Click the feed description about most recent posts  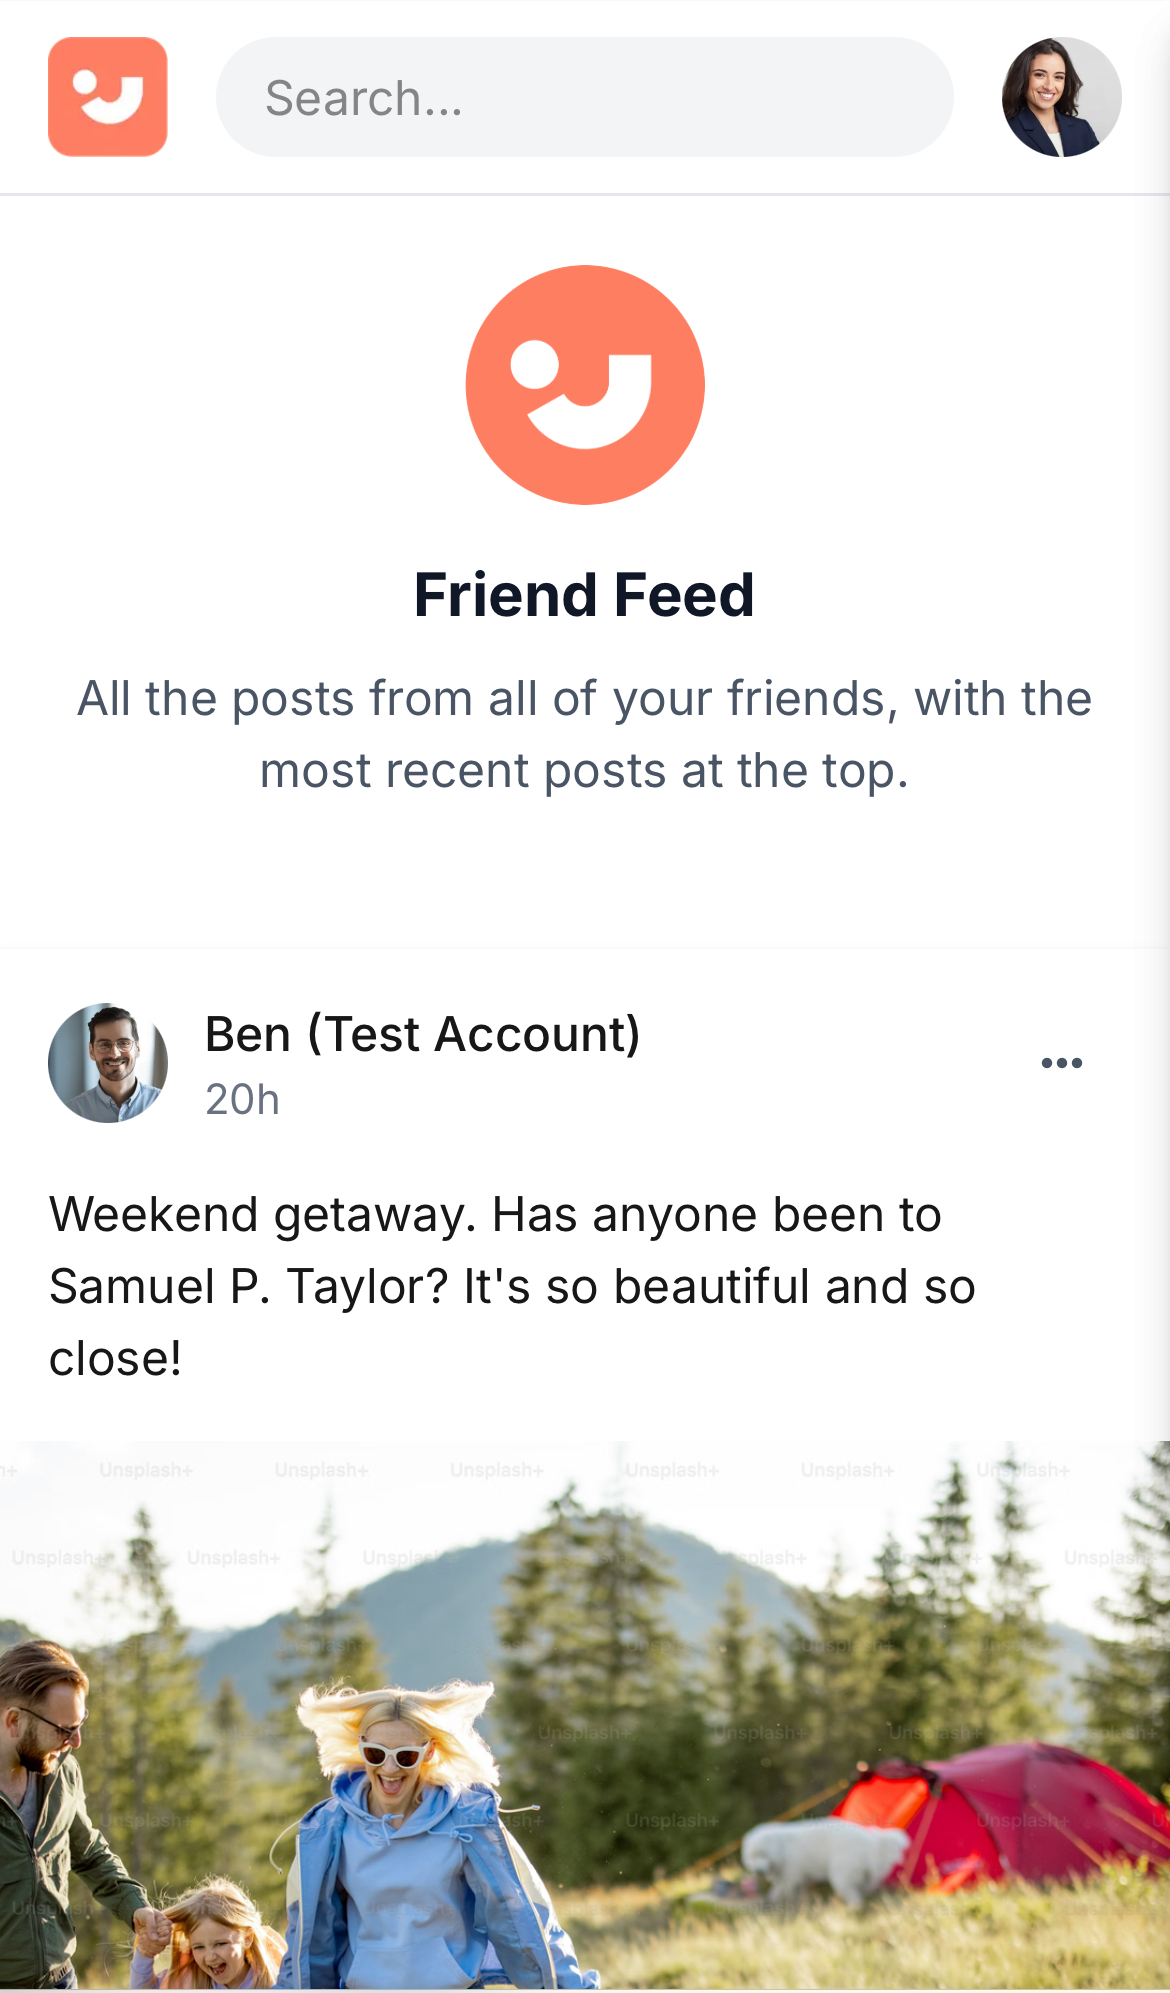[585, 734]
